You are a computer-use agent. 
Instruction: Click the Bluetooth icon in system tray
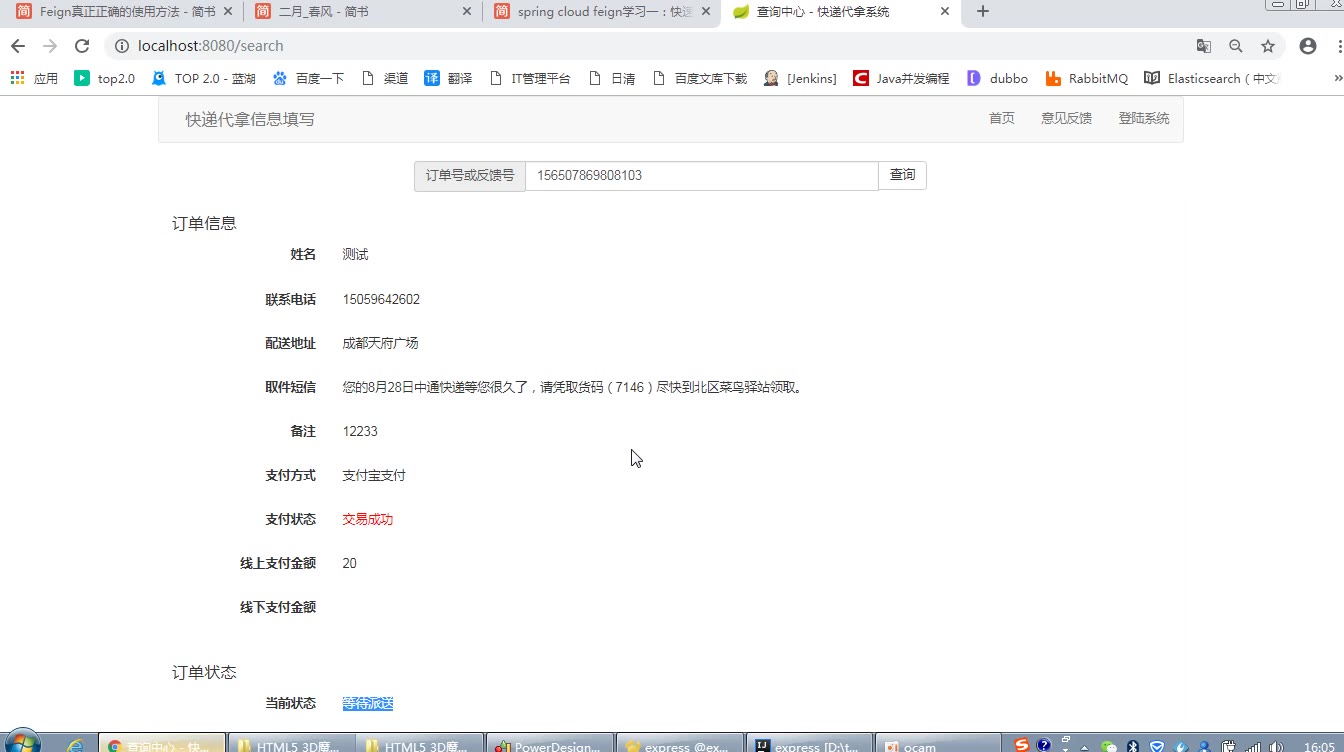(1133, 746)
